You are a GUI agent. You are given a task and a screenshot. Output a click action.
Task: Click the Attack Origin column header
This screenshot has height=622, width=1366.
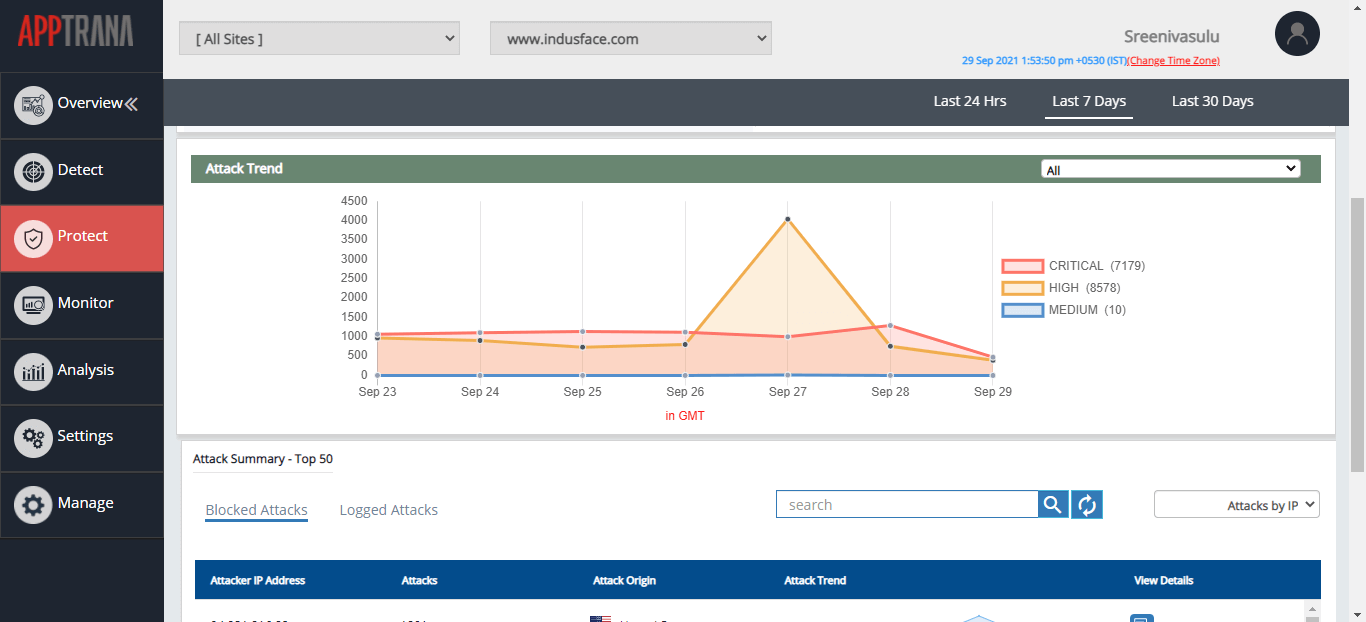624,580
